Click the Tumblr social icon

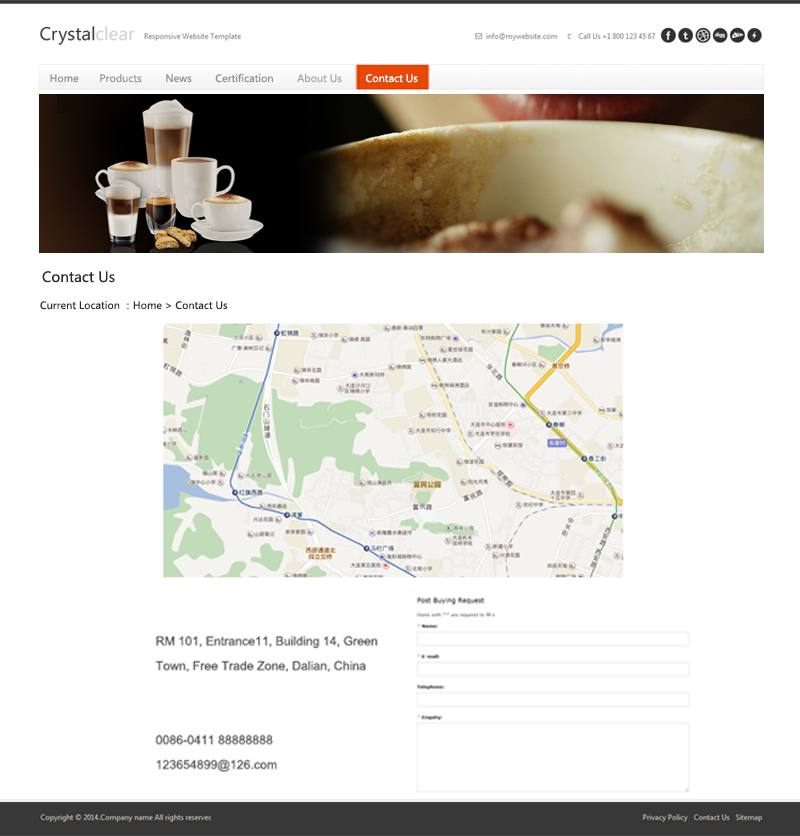(x=685, y=35)
